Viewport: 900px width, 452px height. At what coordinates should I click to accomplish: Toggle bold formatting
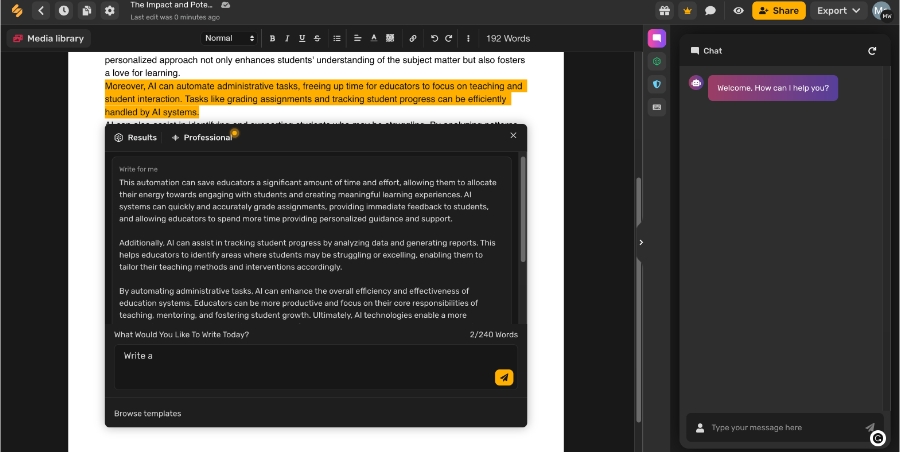coord(272,38)
